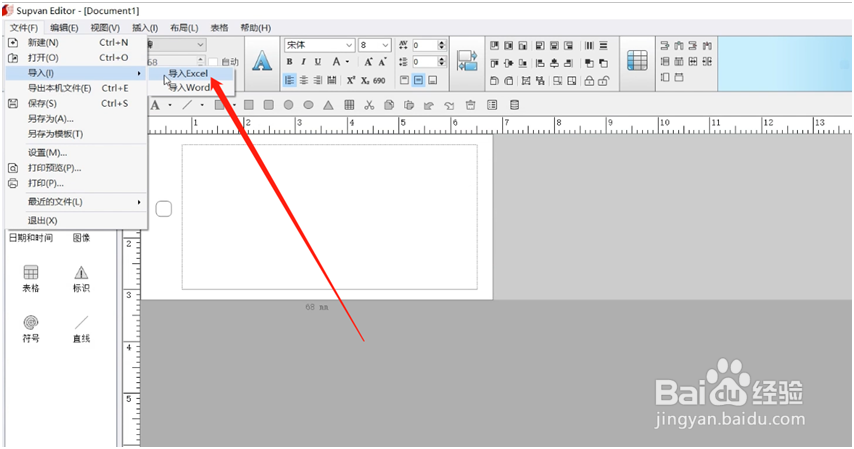The width and height of the screenshot is (854, 449).
Task: Expand the label type combo box
Action: [x=200, y=45]
